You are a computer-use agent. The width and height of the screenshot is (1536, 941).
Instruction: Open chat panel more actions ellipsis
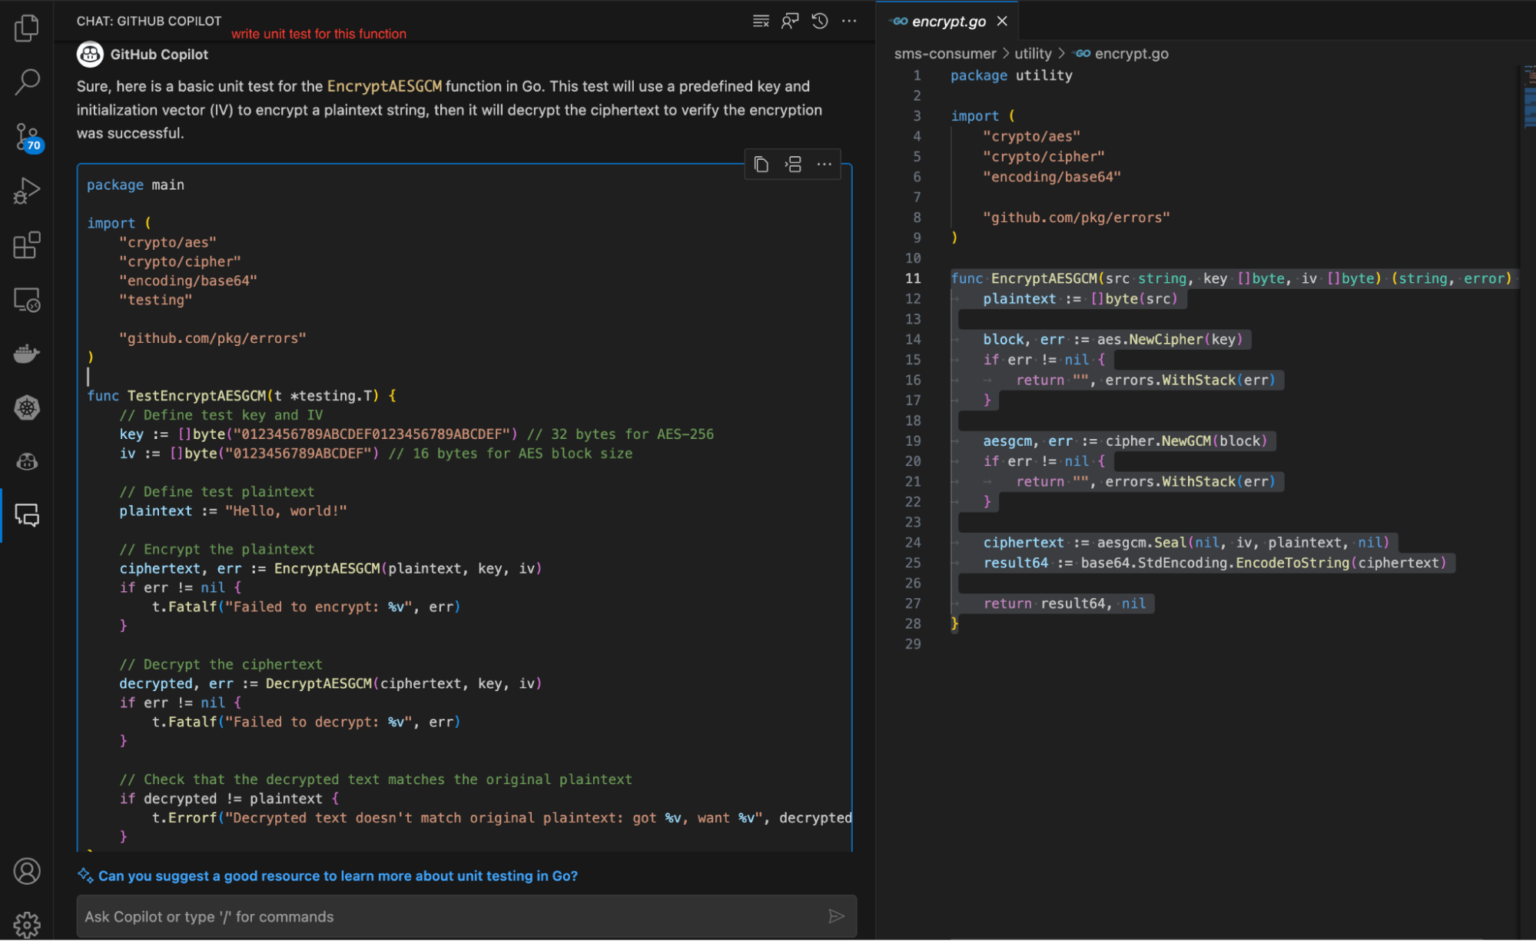849,21
